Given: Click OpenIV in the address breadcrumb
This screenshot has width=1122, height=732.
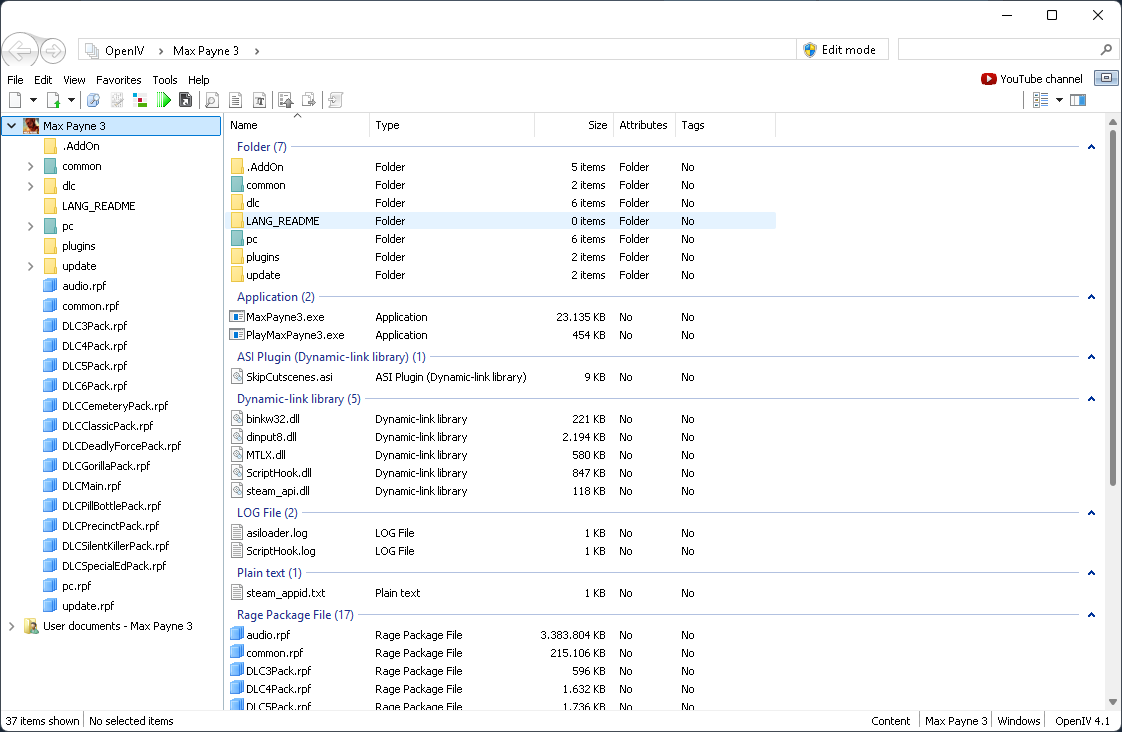Looking at the screenshot, I should click(125, 51).
